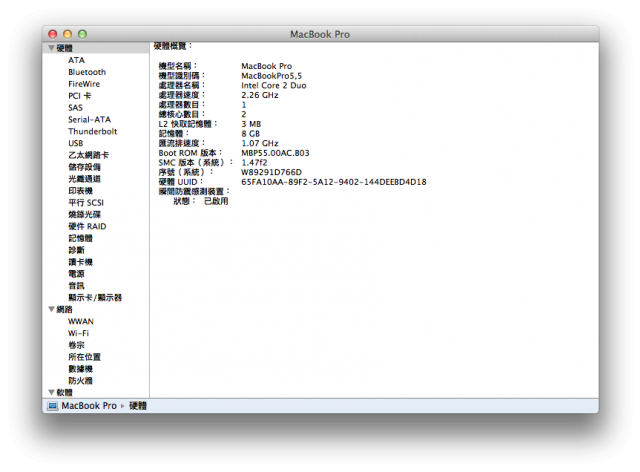
Task: Click MacBook Pro in the bottom path bar
Action: pyautogui.click(x=89, y=406)
